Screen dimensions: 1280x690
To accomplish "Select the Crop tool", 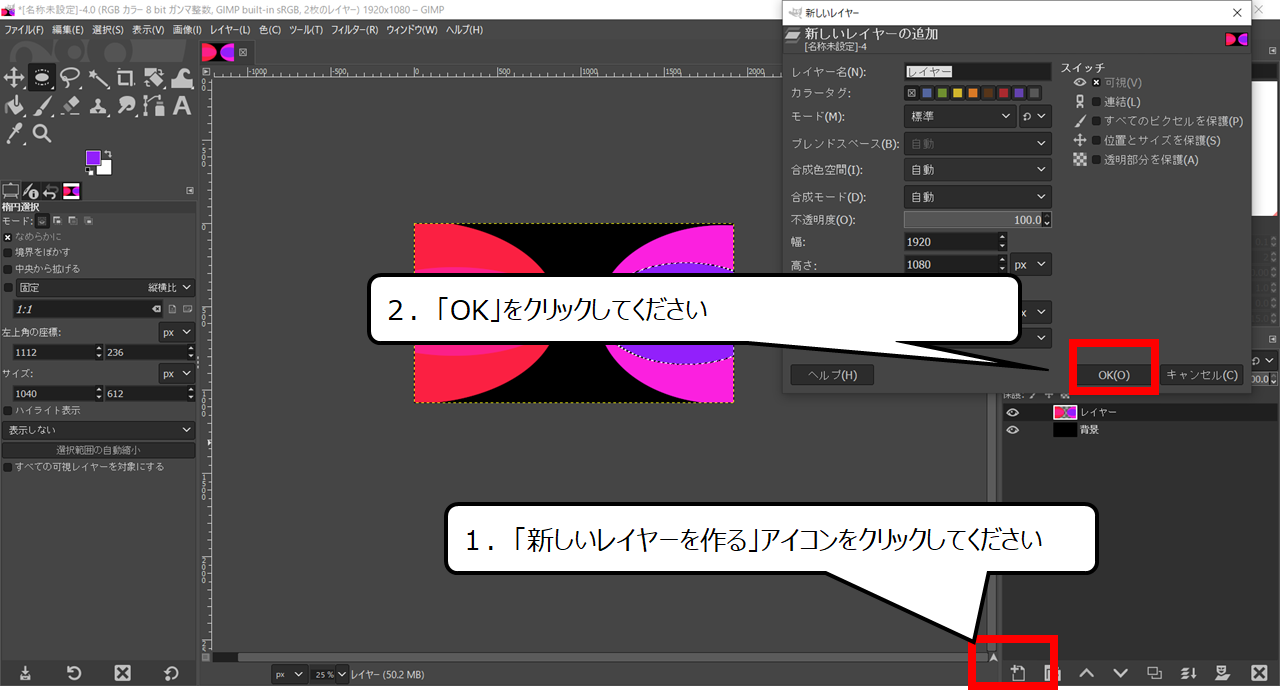I will [x=126, y=78].
